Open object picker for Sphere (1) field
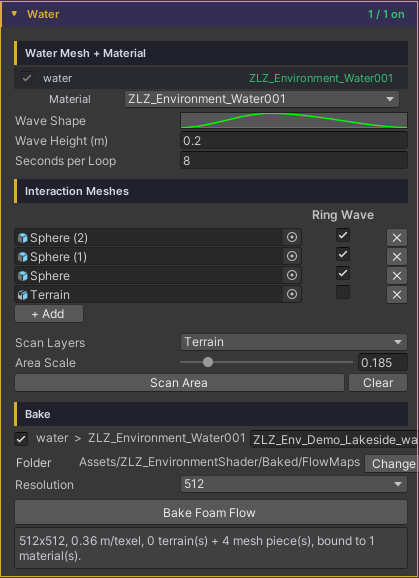 (292, 256)
